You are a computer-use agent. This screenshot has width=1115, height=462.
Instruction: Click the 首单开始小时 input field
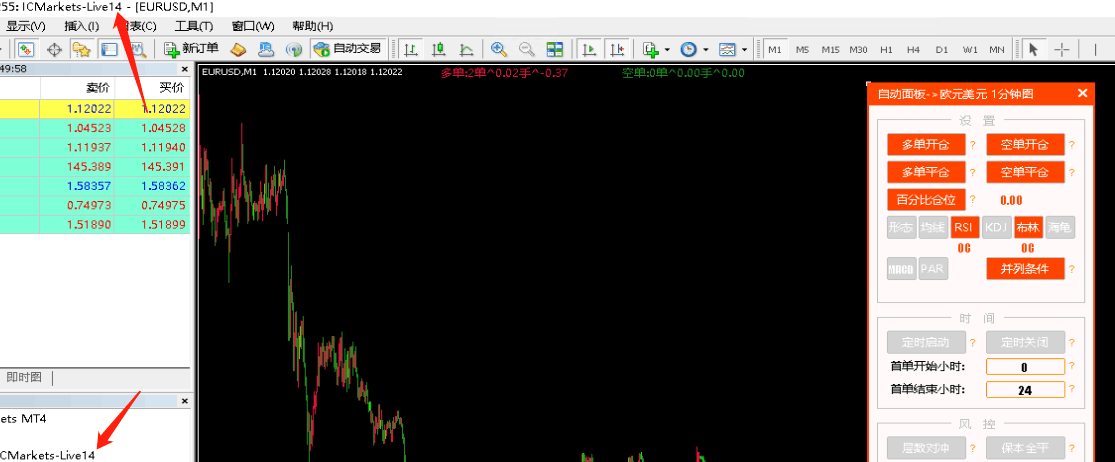tap(1025, 367)
